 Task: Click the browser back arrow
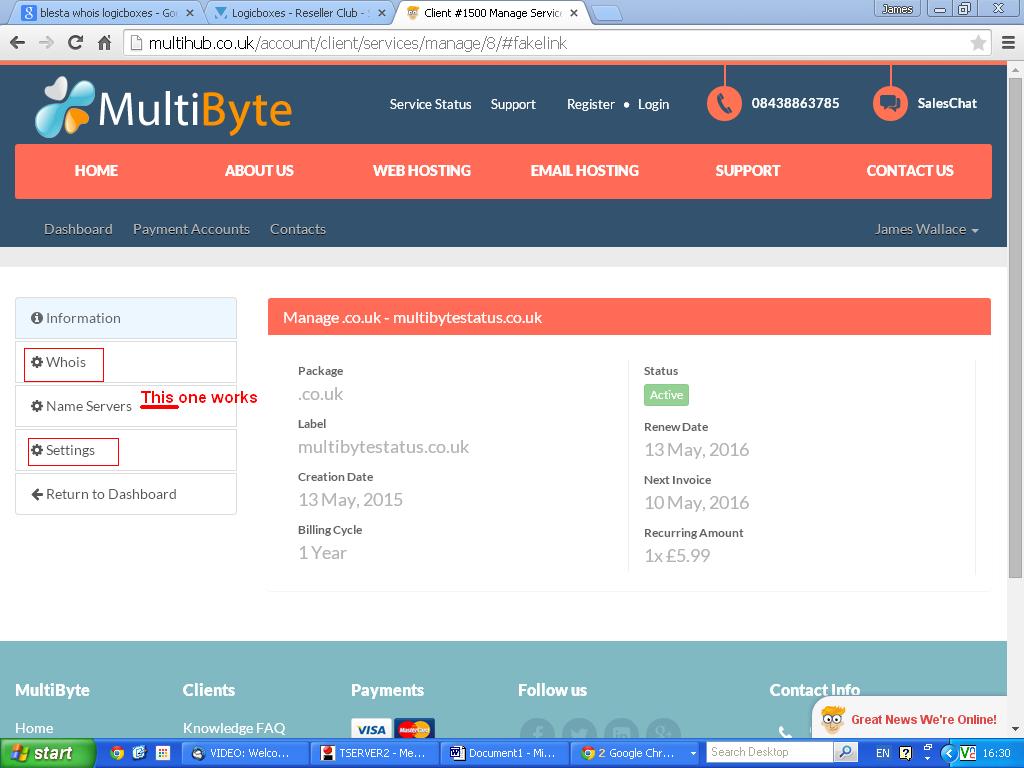pyautogui.click(x=18, y=43)
